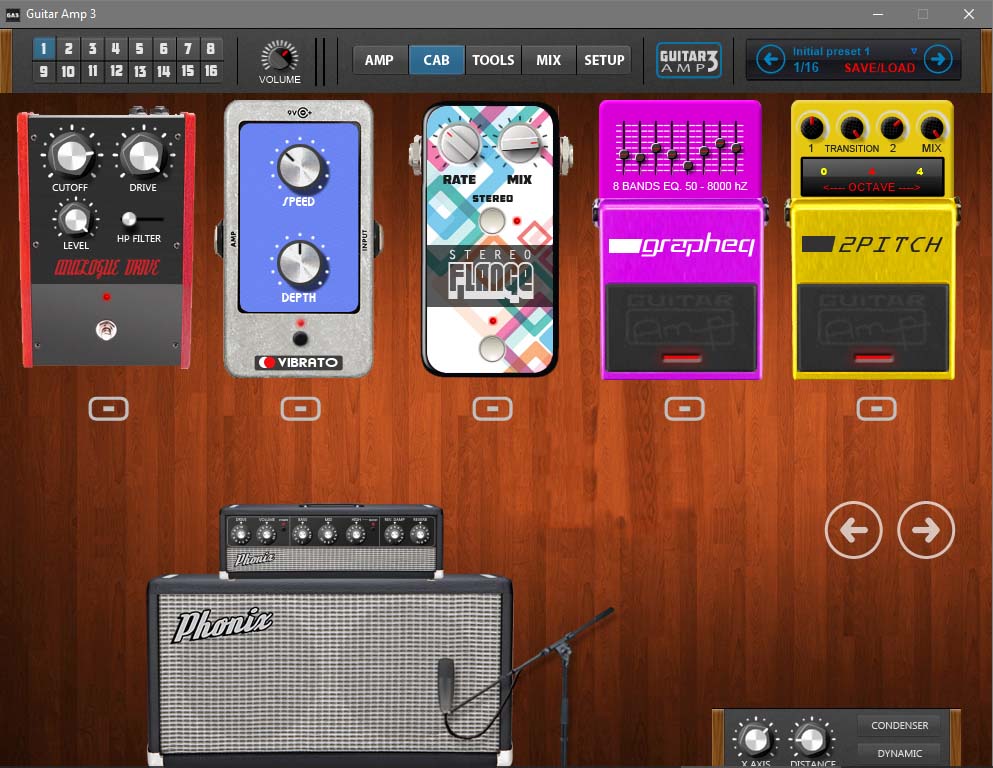Select the CONDENSER microphone type

899,726
